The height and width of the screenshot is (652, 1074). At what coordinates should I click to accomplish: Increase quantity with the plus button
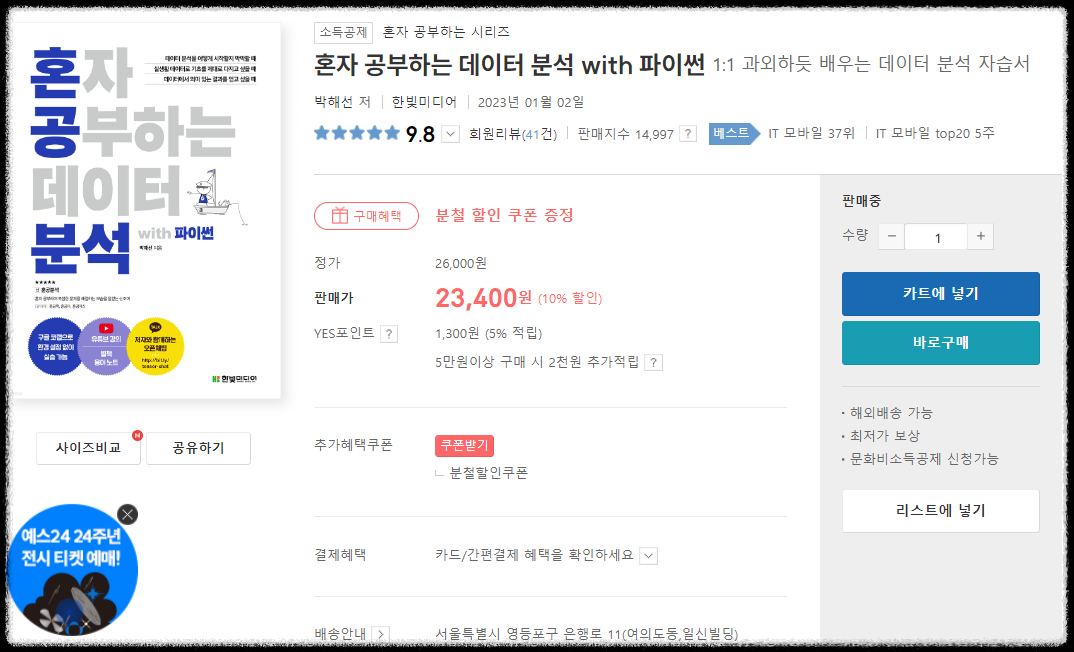tap(980, 236)
